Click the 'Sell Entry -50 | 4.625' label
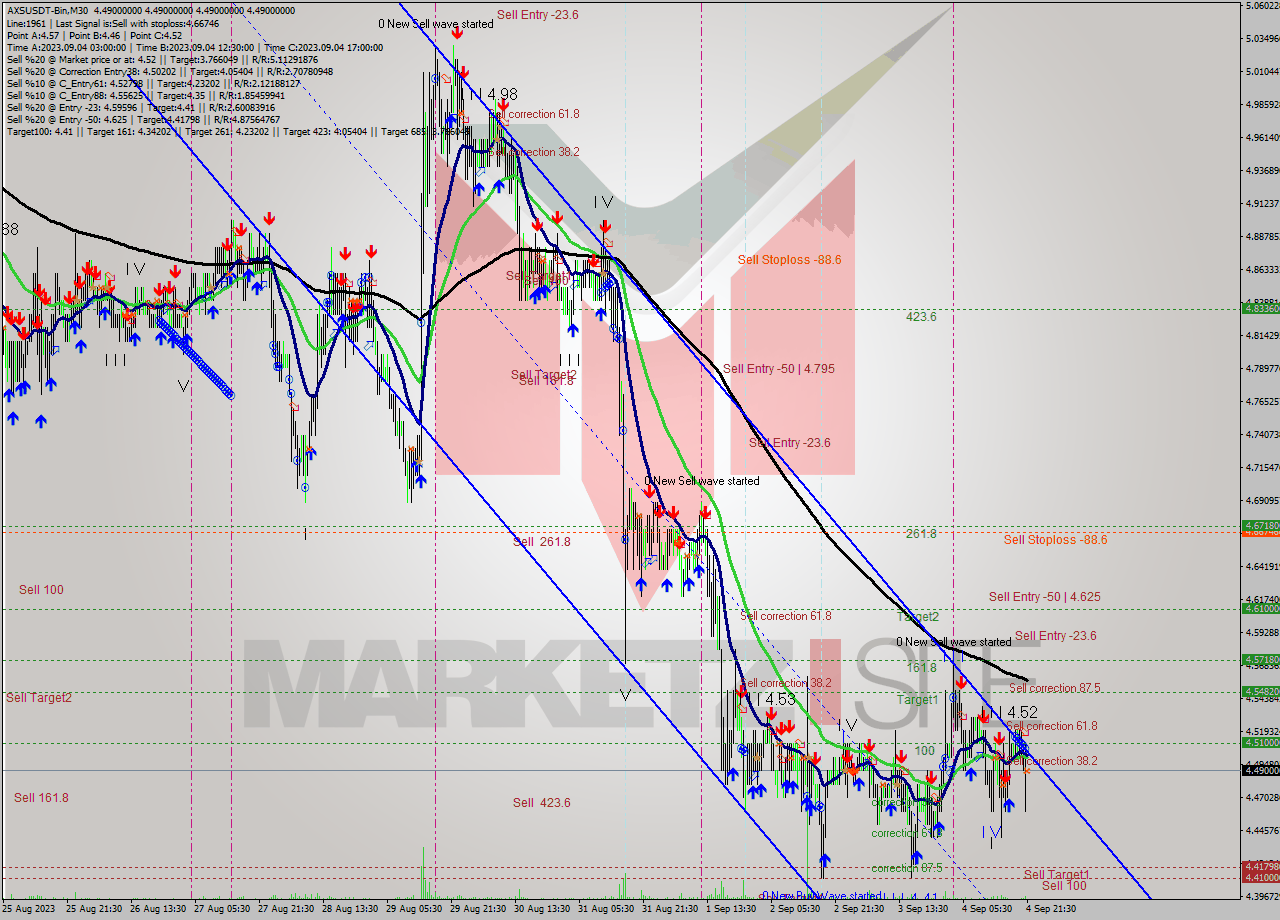This screenshot has width=1280, height=920. (x=1044, y=597)
